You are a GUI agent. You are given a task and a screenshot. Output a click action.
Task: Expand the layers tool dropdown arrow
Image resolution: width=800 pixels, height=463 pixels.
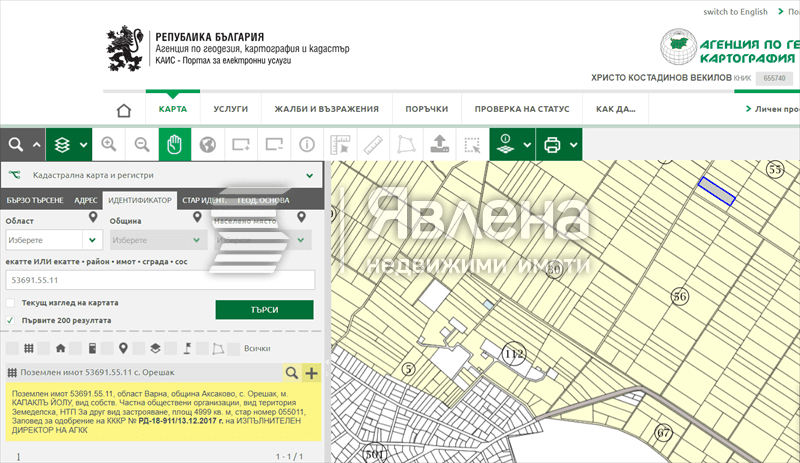(84, 145)
